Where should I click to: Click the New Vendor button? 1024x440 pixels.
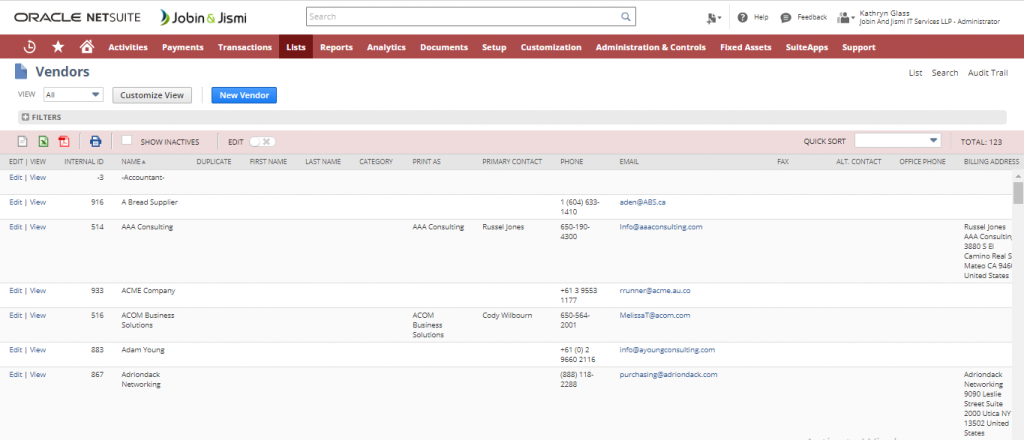click(x=243, y=95)
